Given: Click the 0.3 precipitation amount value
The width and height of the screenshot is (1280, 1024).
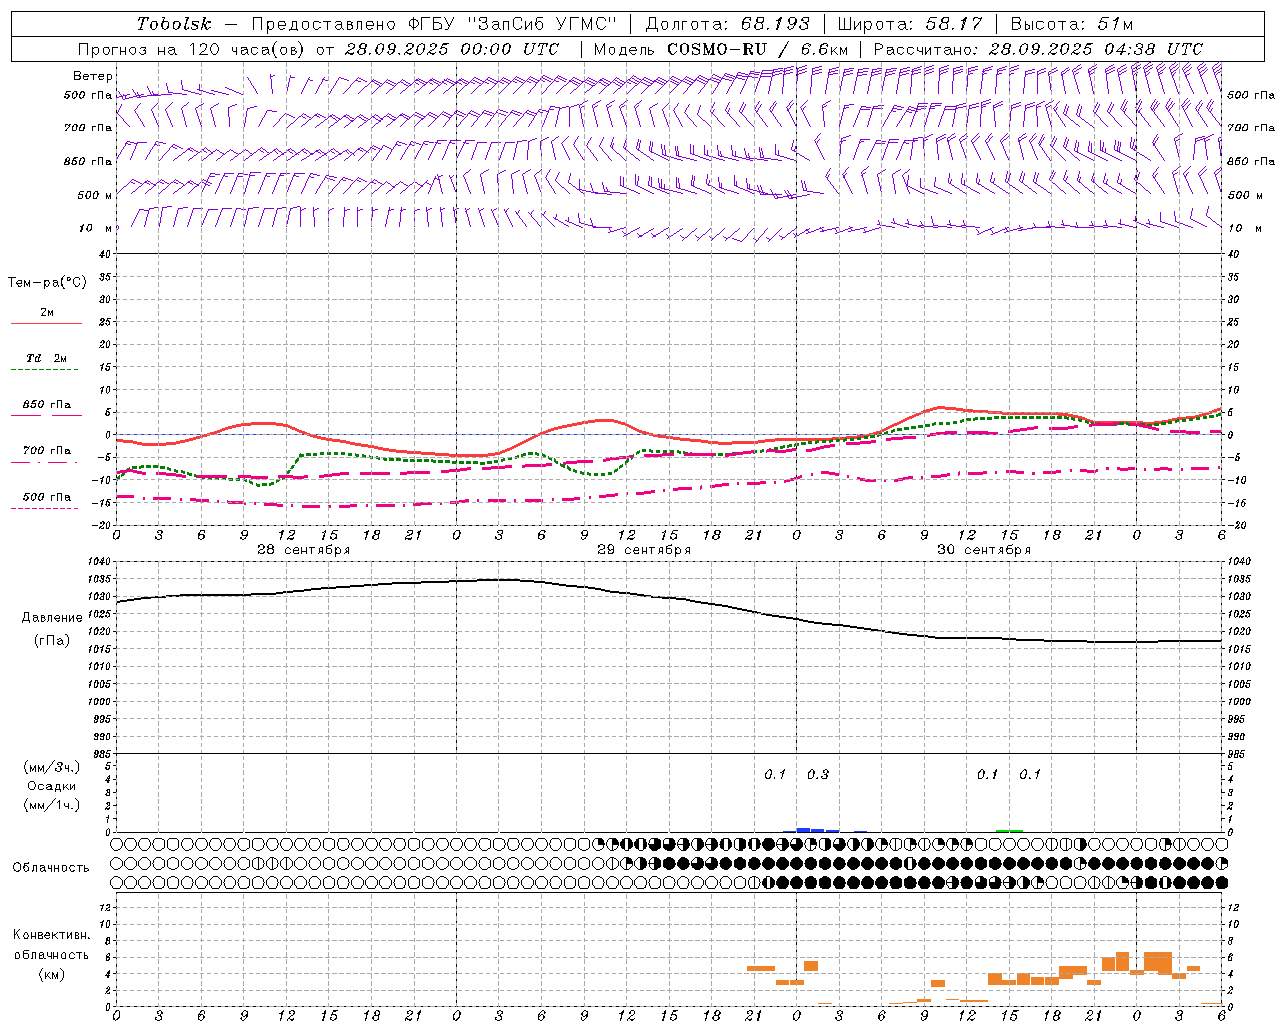Looking at the screenshot, I should [818, 775].
